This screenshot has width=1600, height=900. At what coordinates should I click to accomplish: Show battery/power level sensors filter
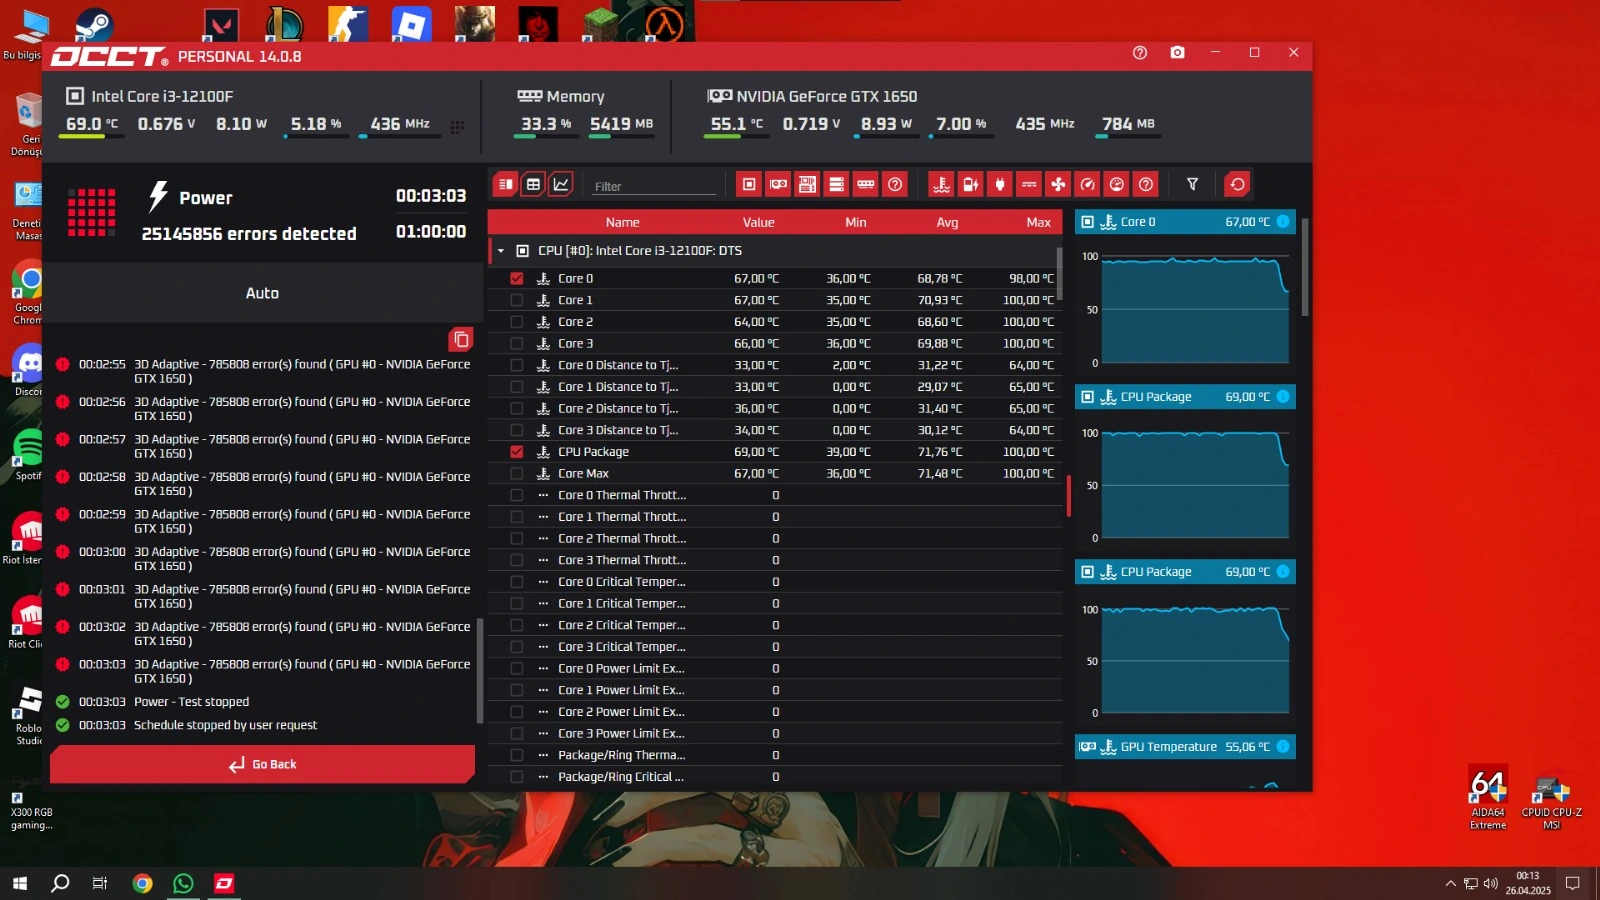pyautogui.click(x=970, y=184)
